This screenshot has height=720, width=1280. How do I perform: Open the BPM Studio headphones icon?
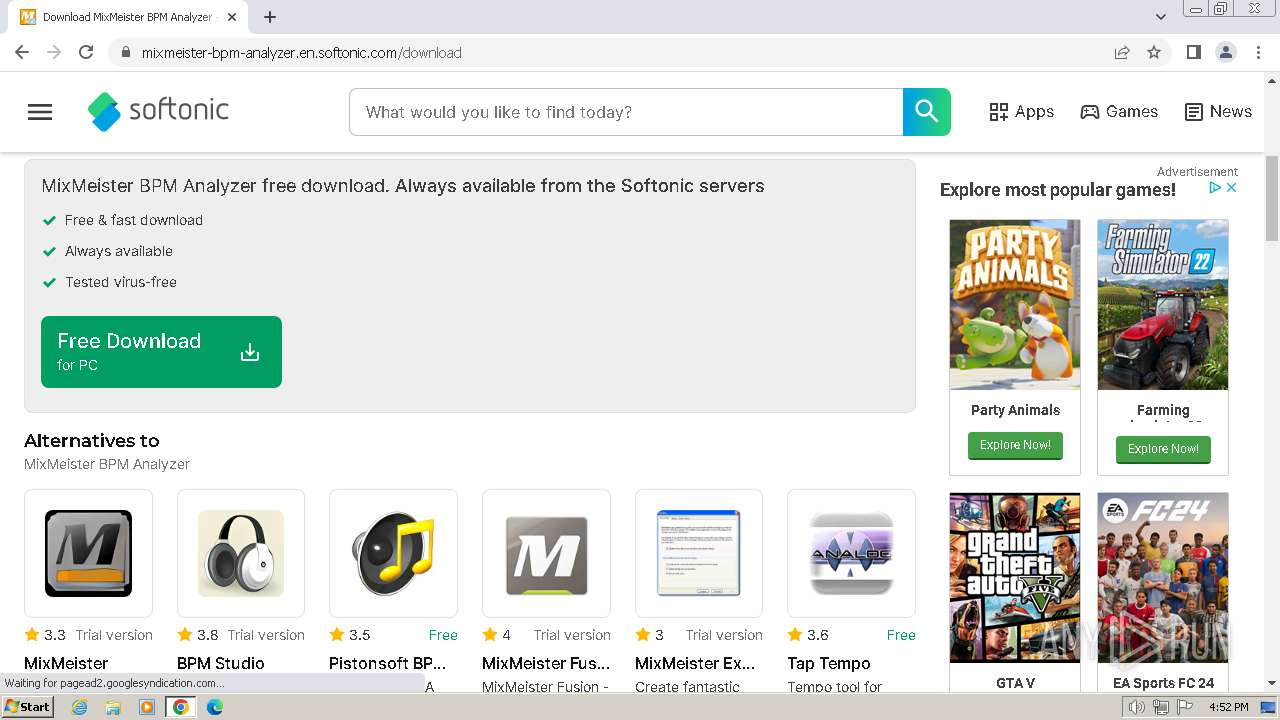pyautogui.click(x=241, y=553)
